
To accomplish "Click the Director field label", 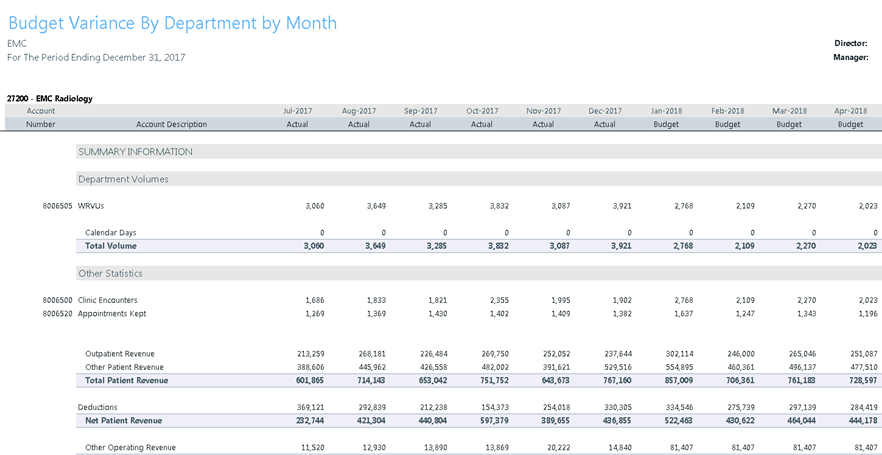I will click(x=850, y=44).
